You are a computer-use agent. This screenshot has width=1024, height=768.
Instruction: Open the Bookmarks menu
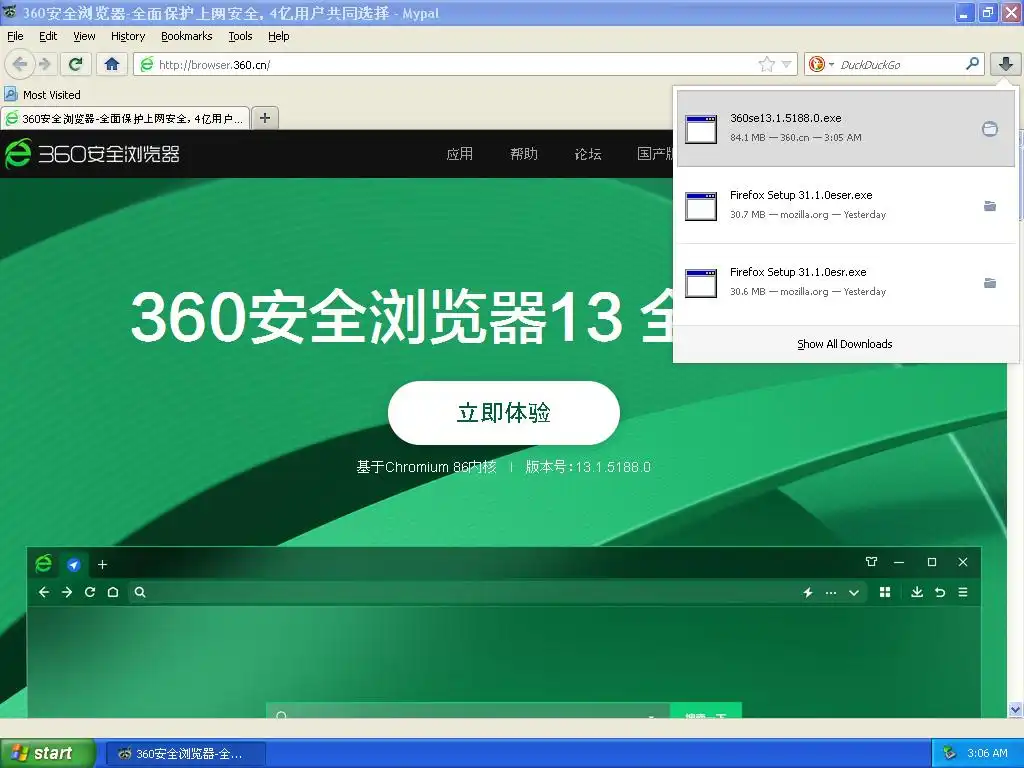coord(186,36)
